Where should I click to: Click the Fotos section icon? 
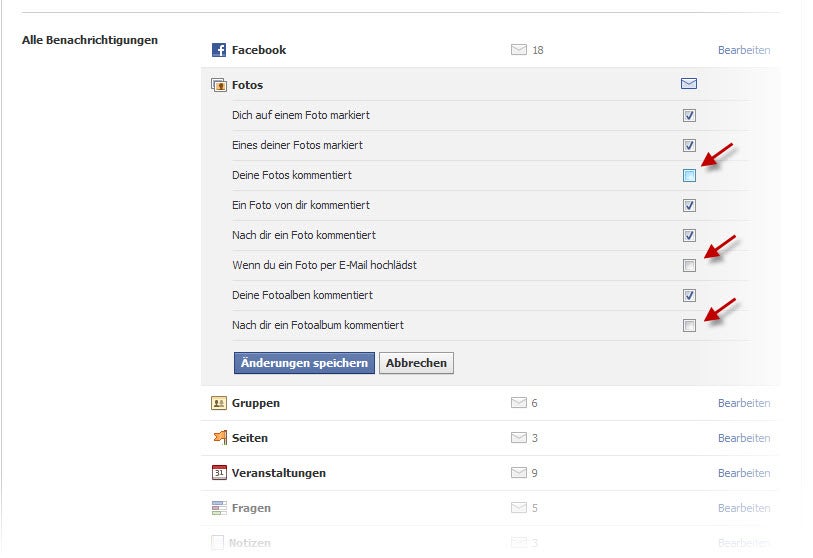(x=219, y=85)
